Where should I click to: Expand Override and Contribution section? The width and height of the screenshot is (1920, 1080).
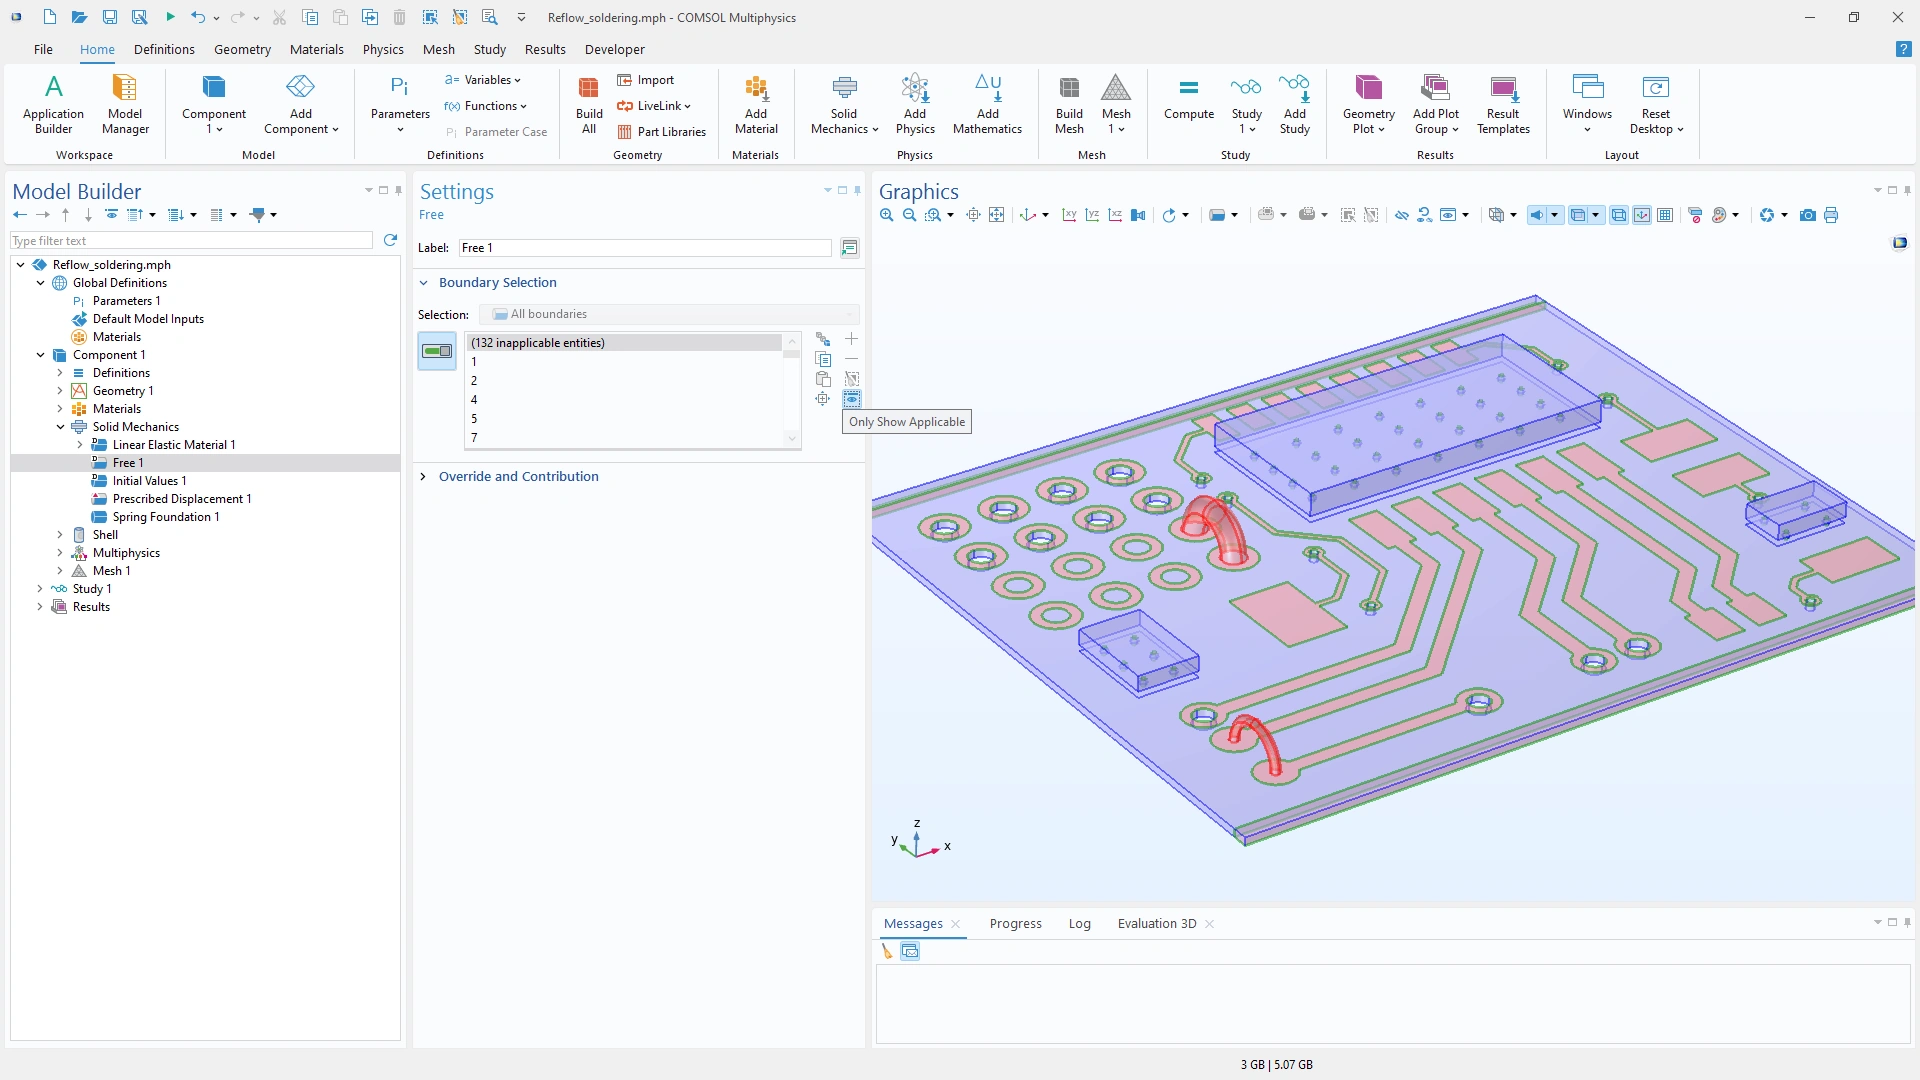tap(518, 476)
